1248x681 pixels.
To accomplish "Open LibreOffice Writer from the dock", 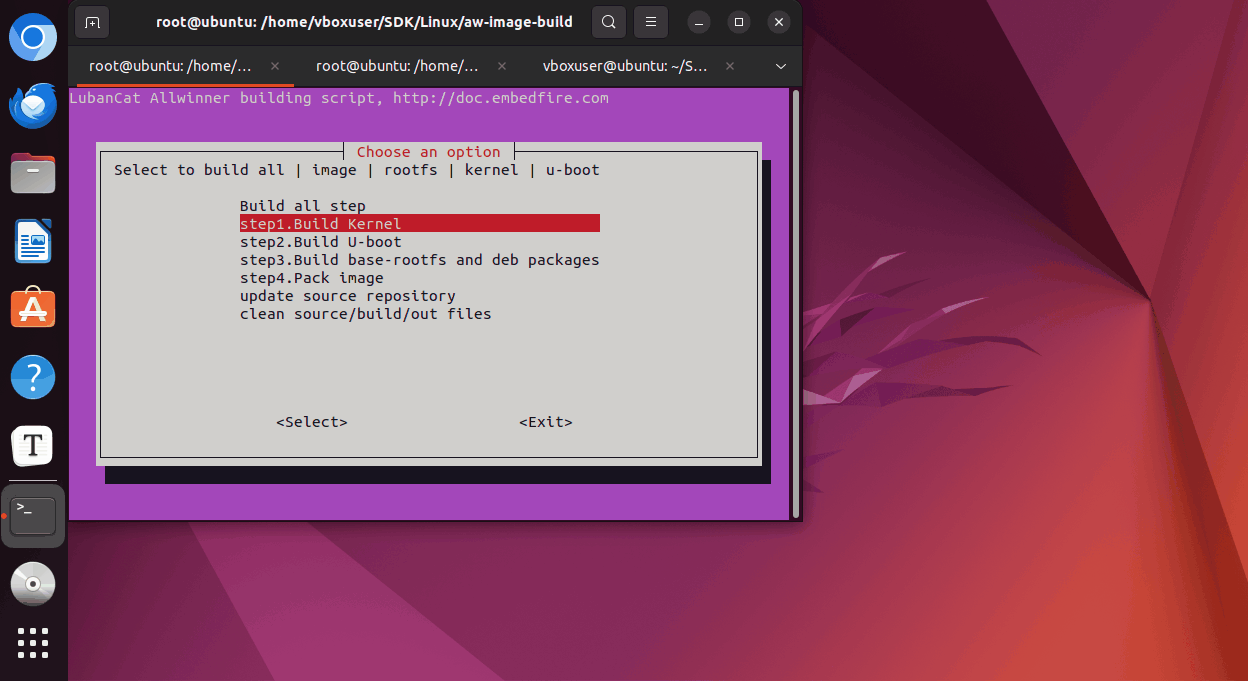I will pos(33,242).
